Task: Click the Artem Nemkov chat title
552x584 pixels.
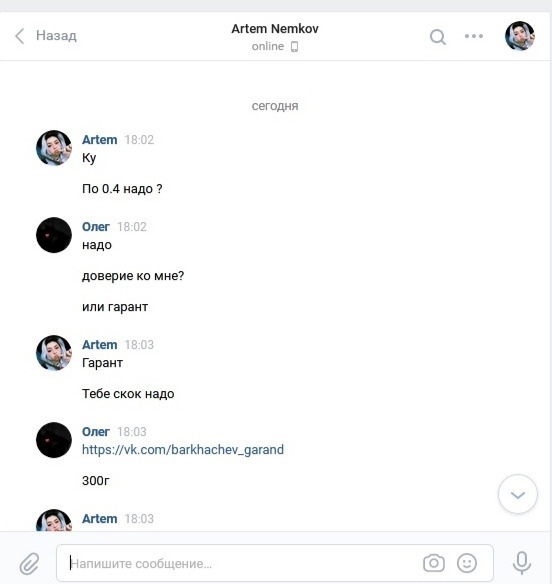Action: [x=275, y=29]
